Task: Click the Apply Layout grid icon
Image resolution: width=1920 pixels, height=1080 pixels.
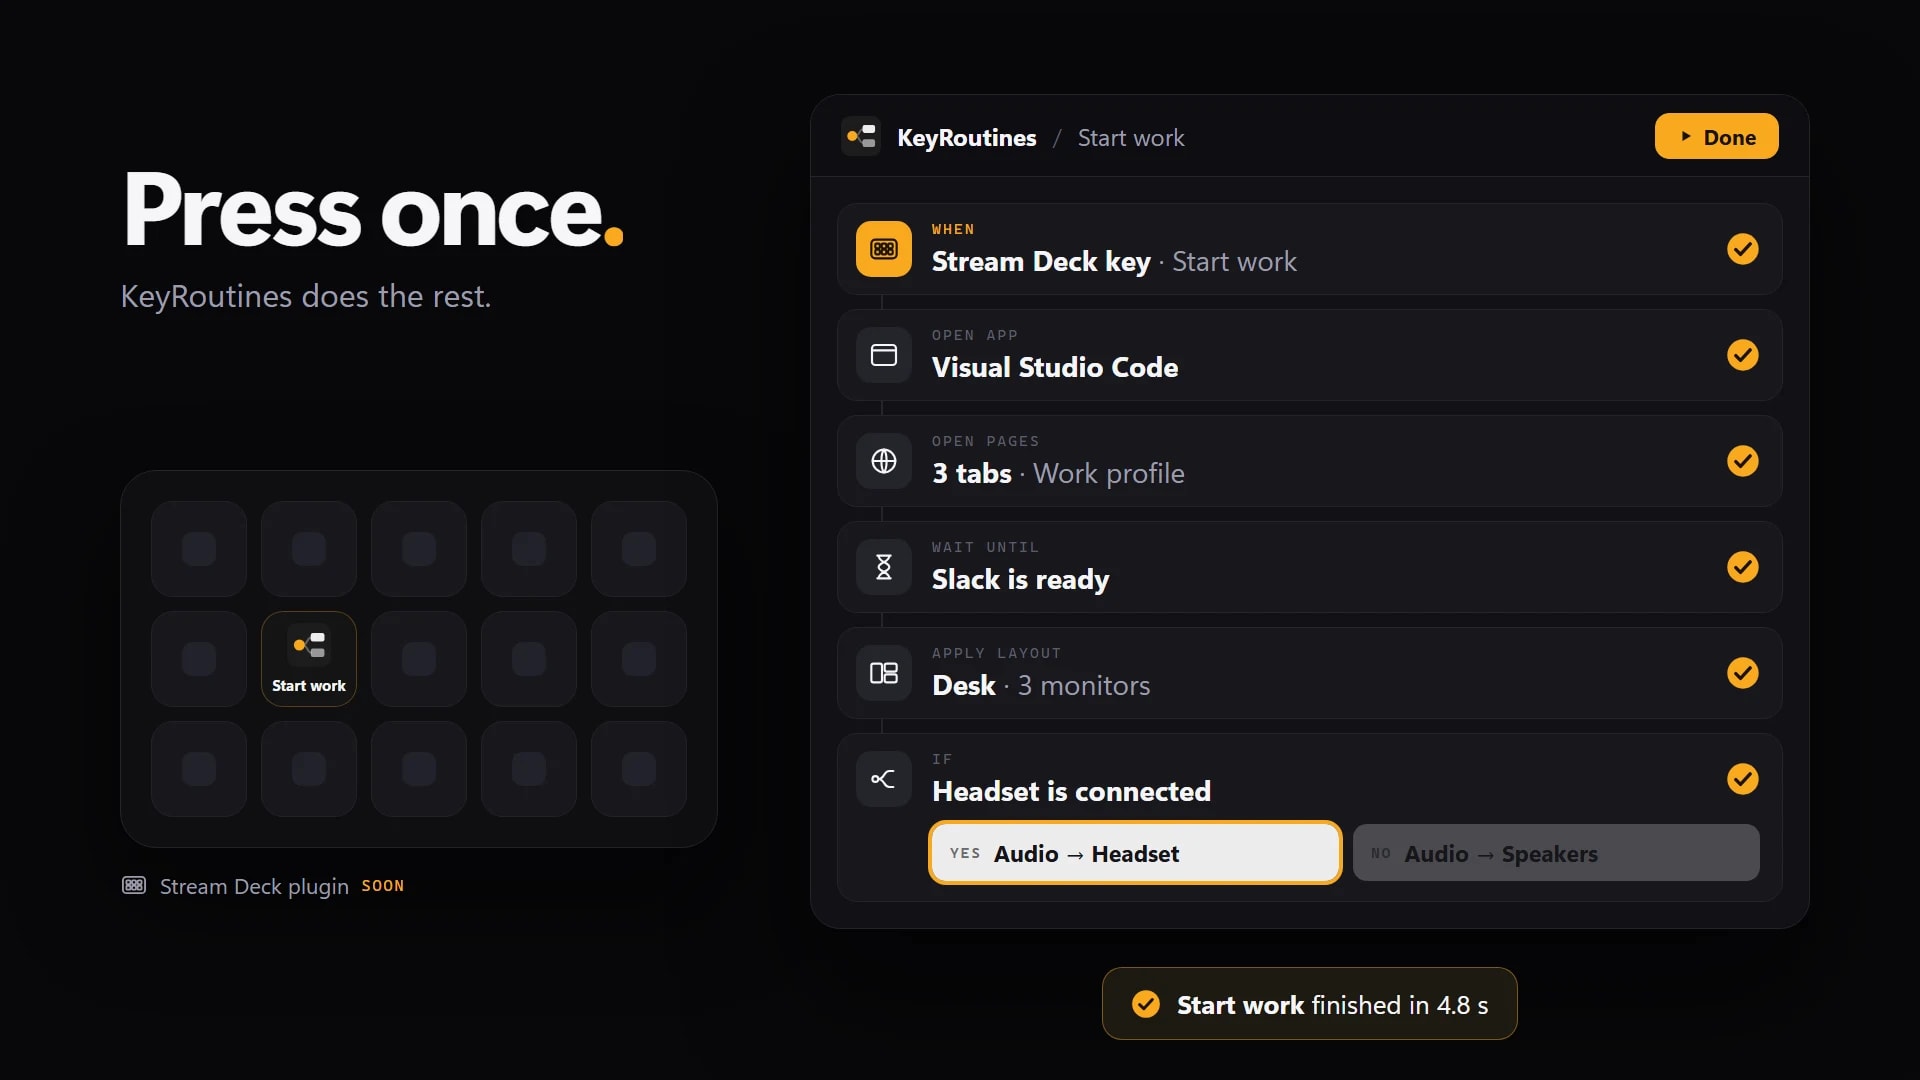Action: click(x=884, y=673)
